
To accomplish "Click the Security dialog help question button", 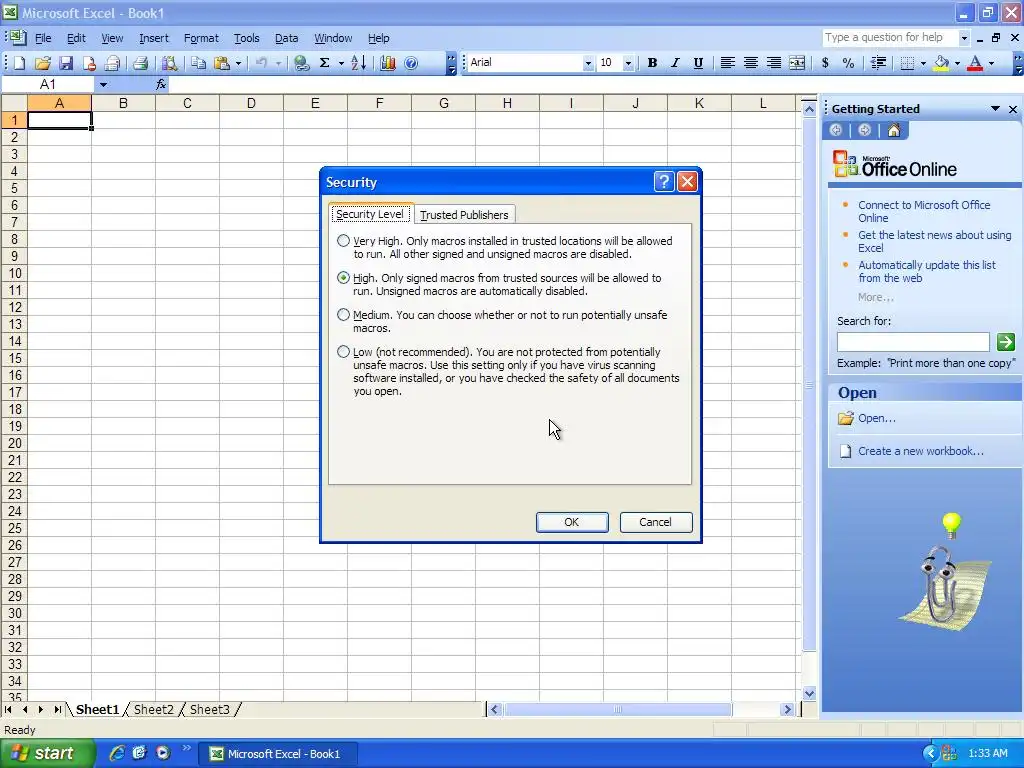I will click(x=664, y=182).
